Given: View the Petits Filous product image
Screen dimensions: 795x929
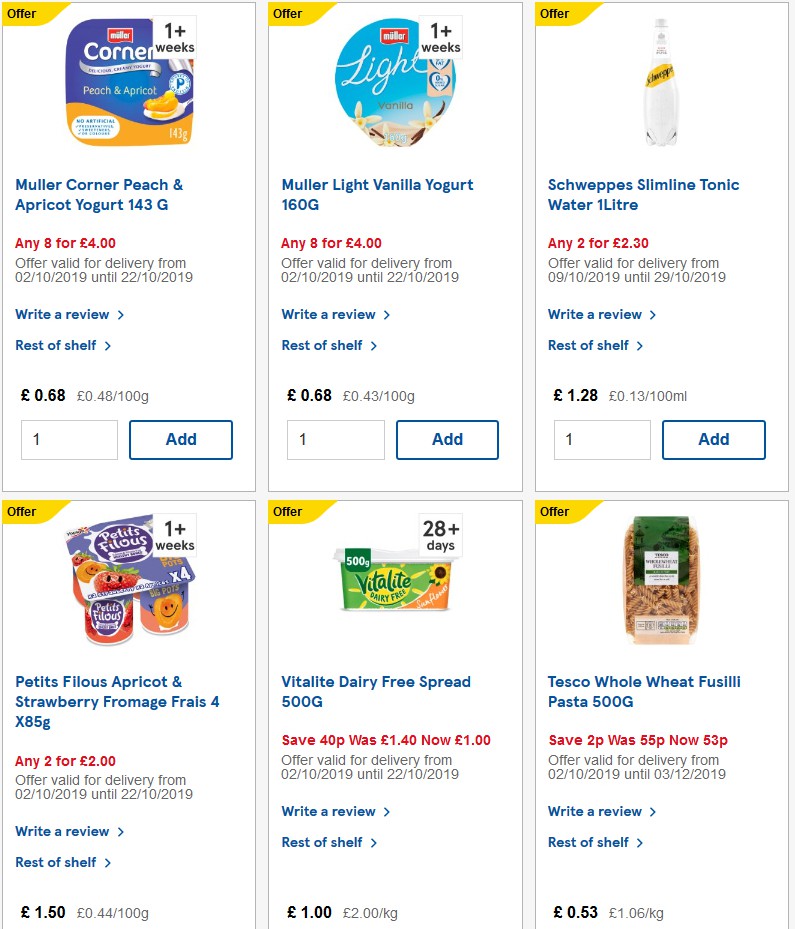Looking at the screenshot, I should click(x=129, y=580).
